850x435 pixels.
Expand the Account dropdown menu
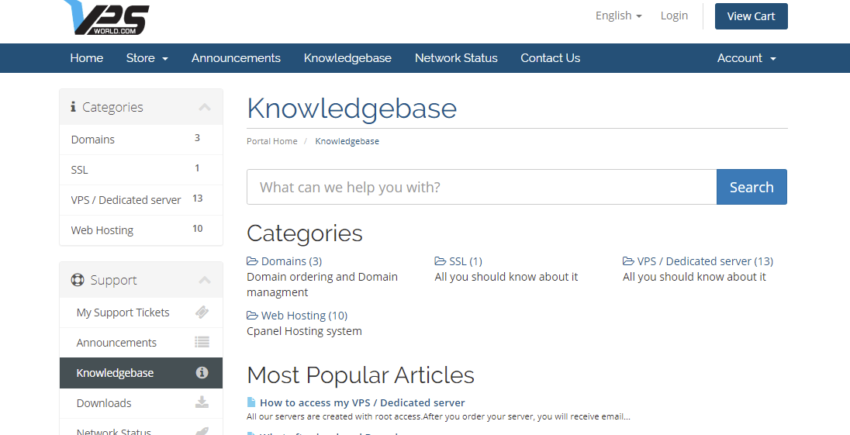[x=746, y=58]
